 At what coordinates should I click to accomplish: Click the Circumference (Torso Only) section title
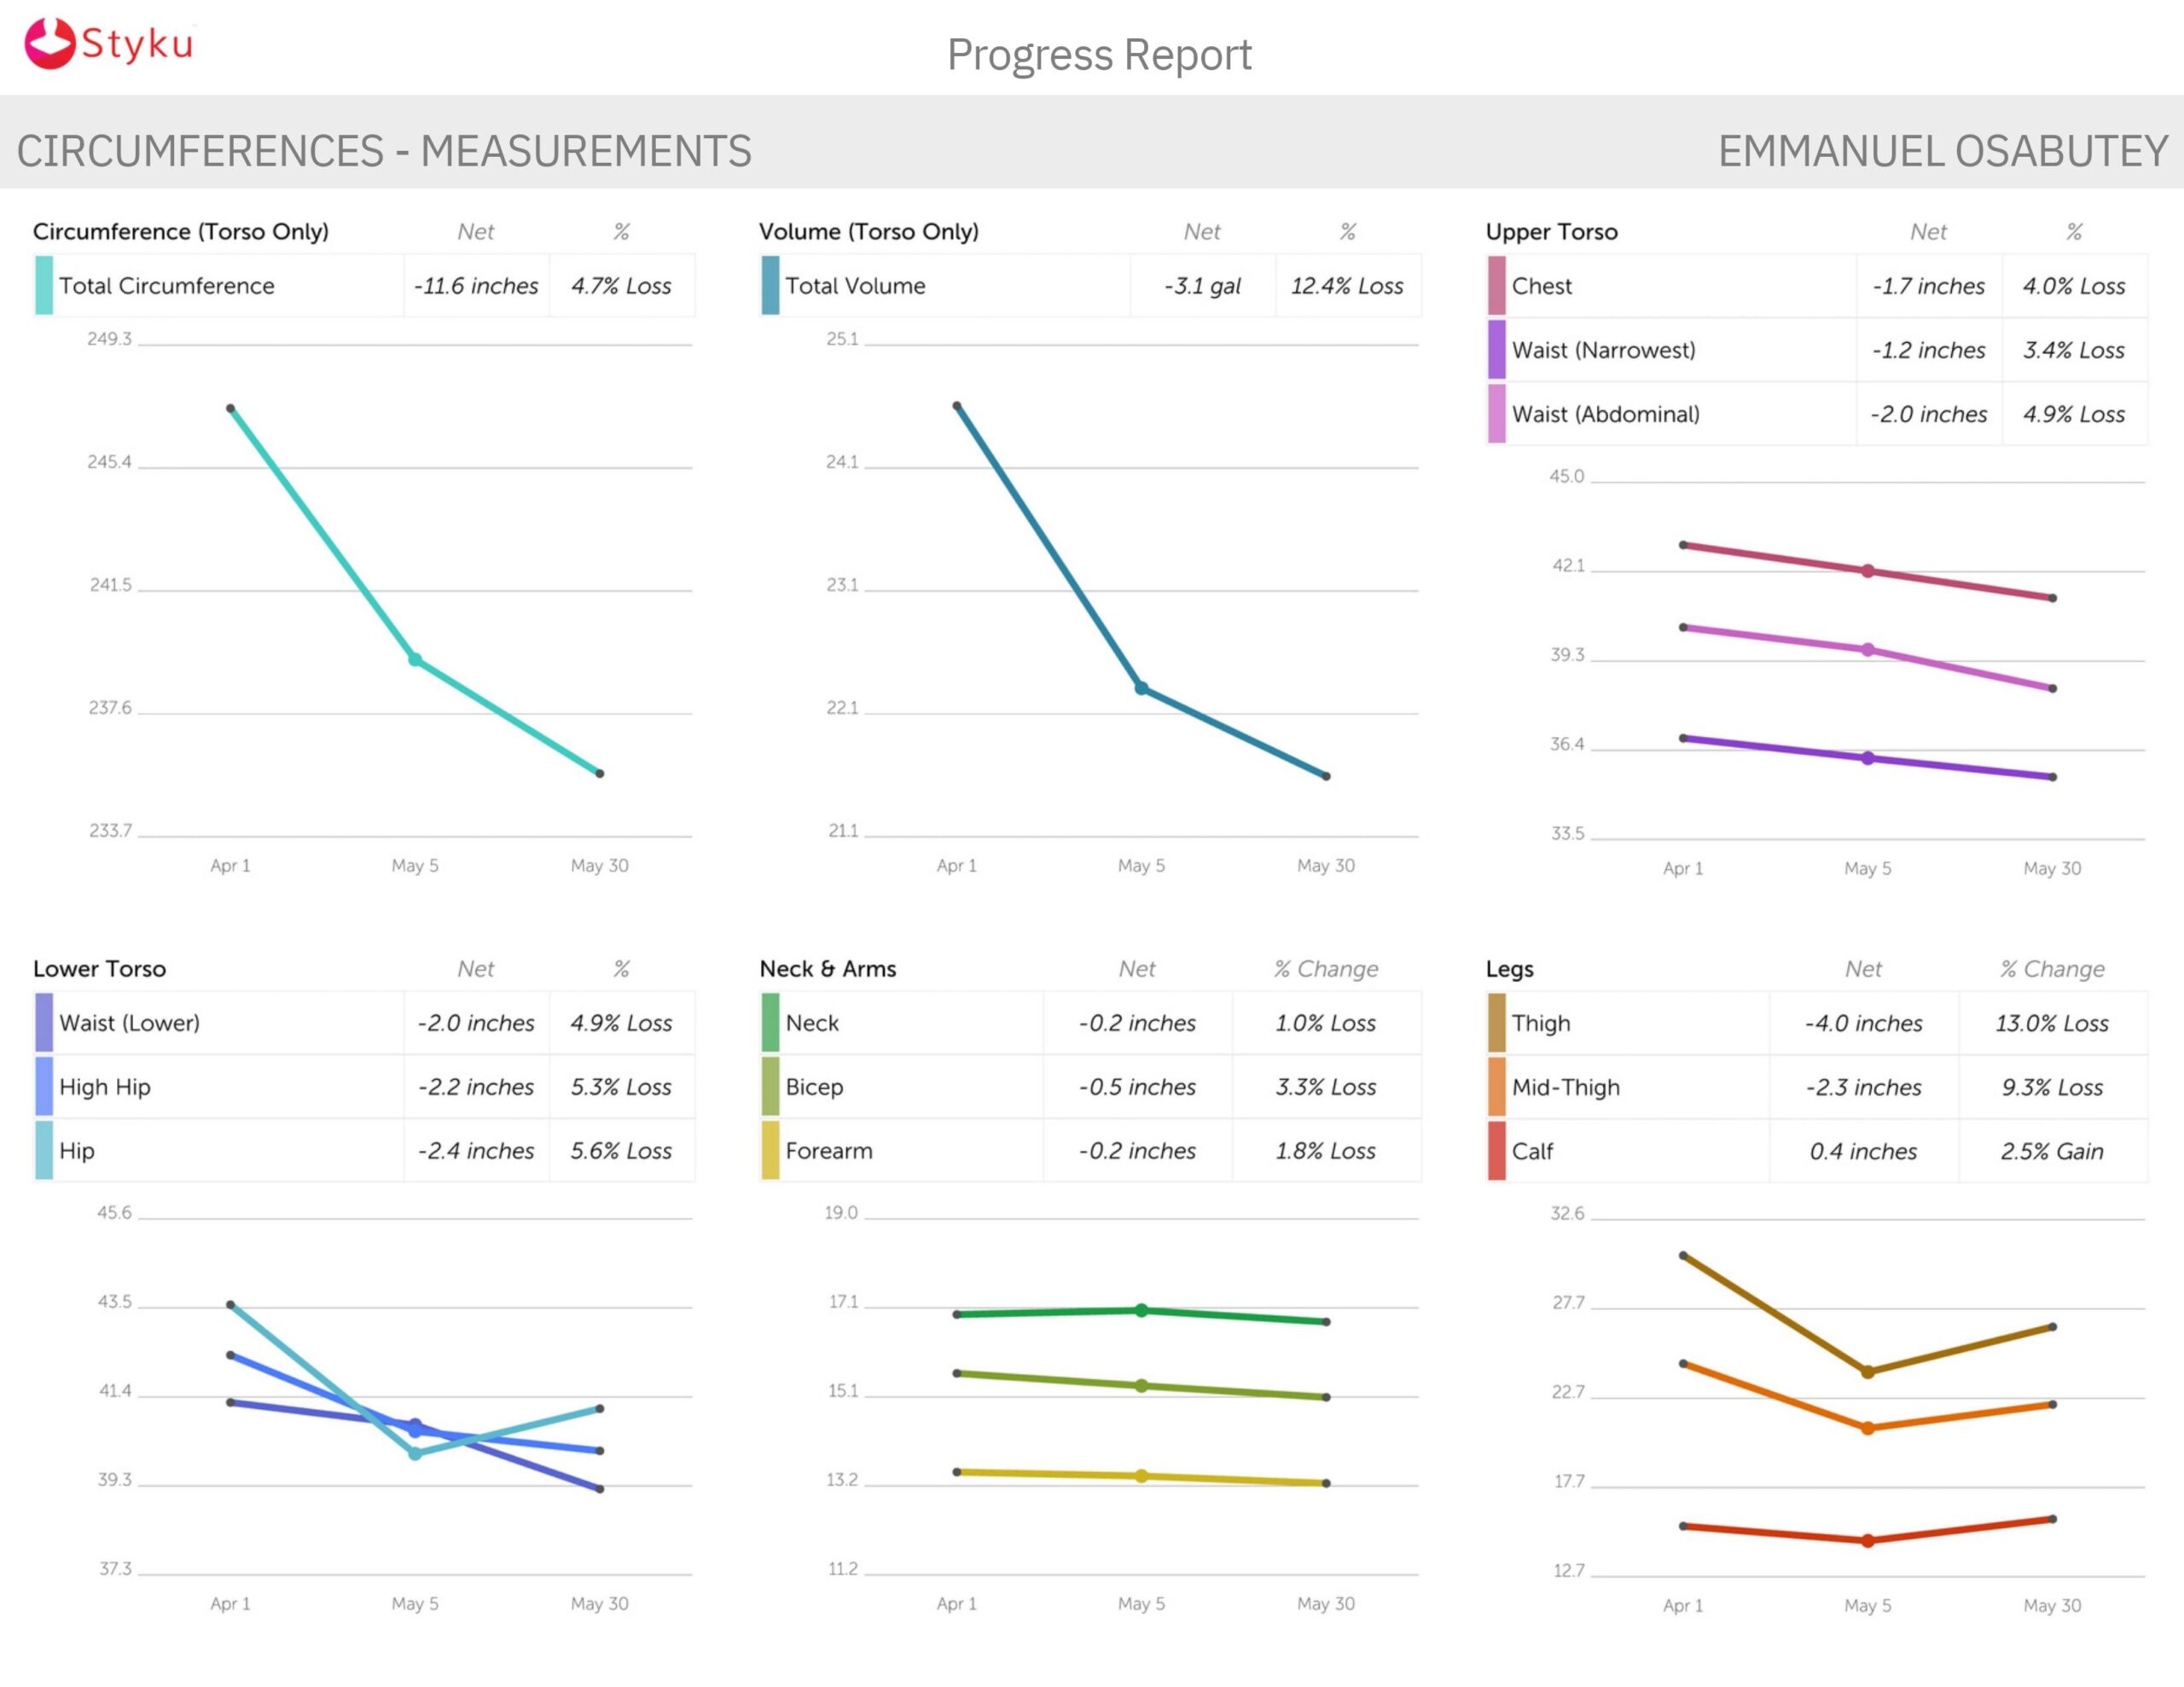pyautogui.click(x=181, y=231)
